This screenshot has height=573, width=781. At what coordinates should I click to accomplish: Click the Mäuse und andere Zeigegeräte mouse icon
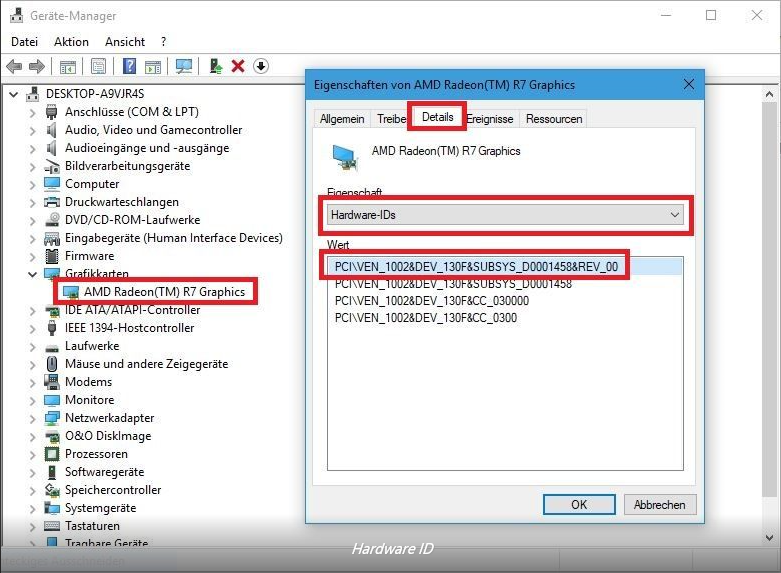click(x=52, y=364)
